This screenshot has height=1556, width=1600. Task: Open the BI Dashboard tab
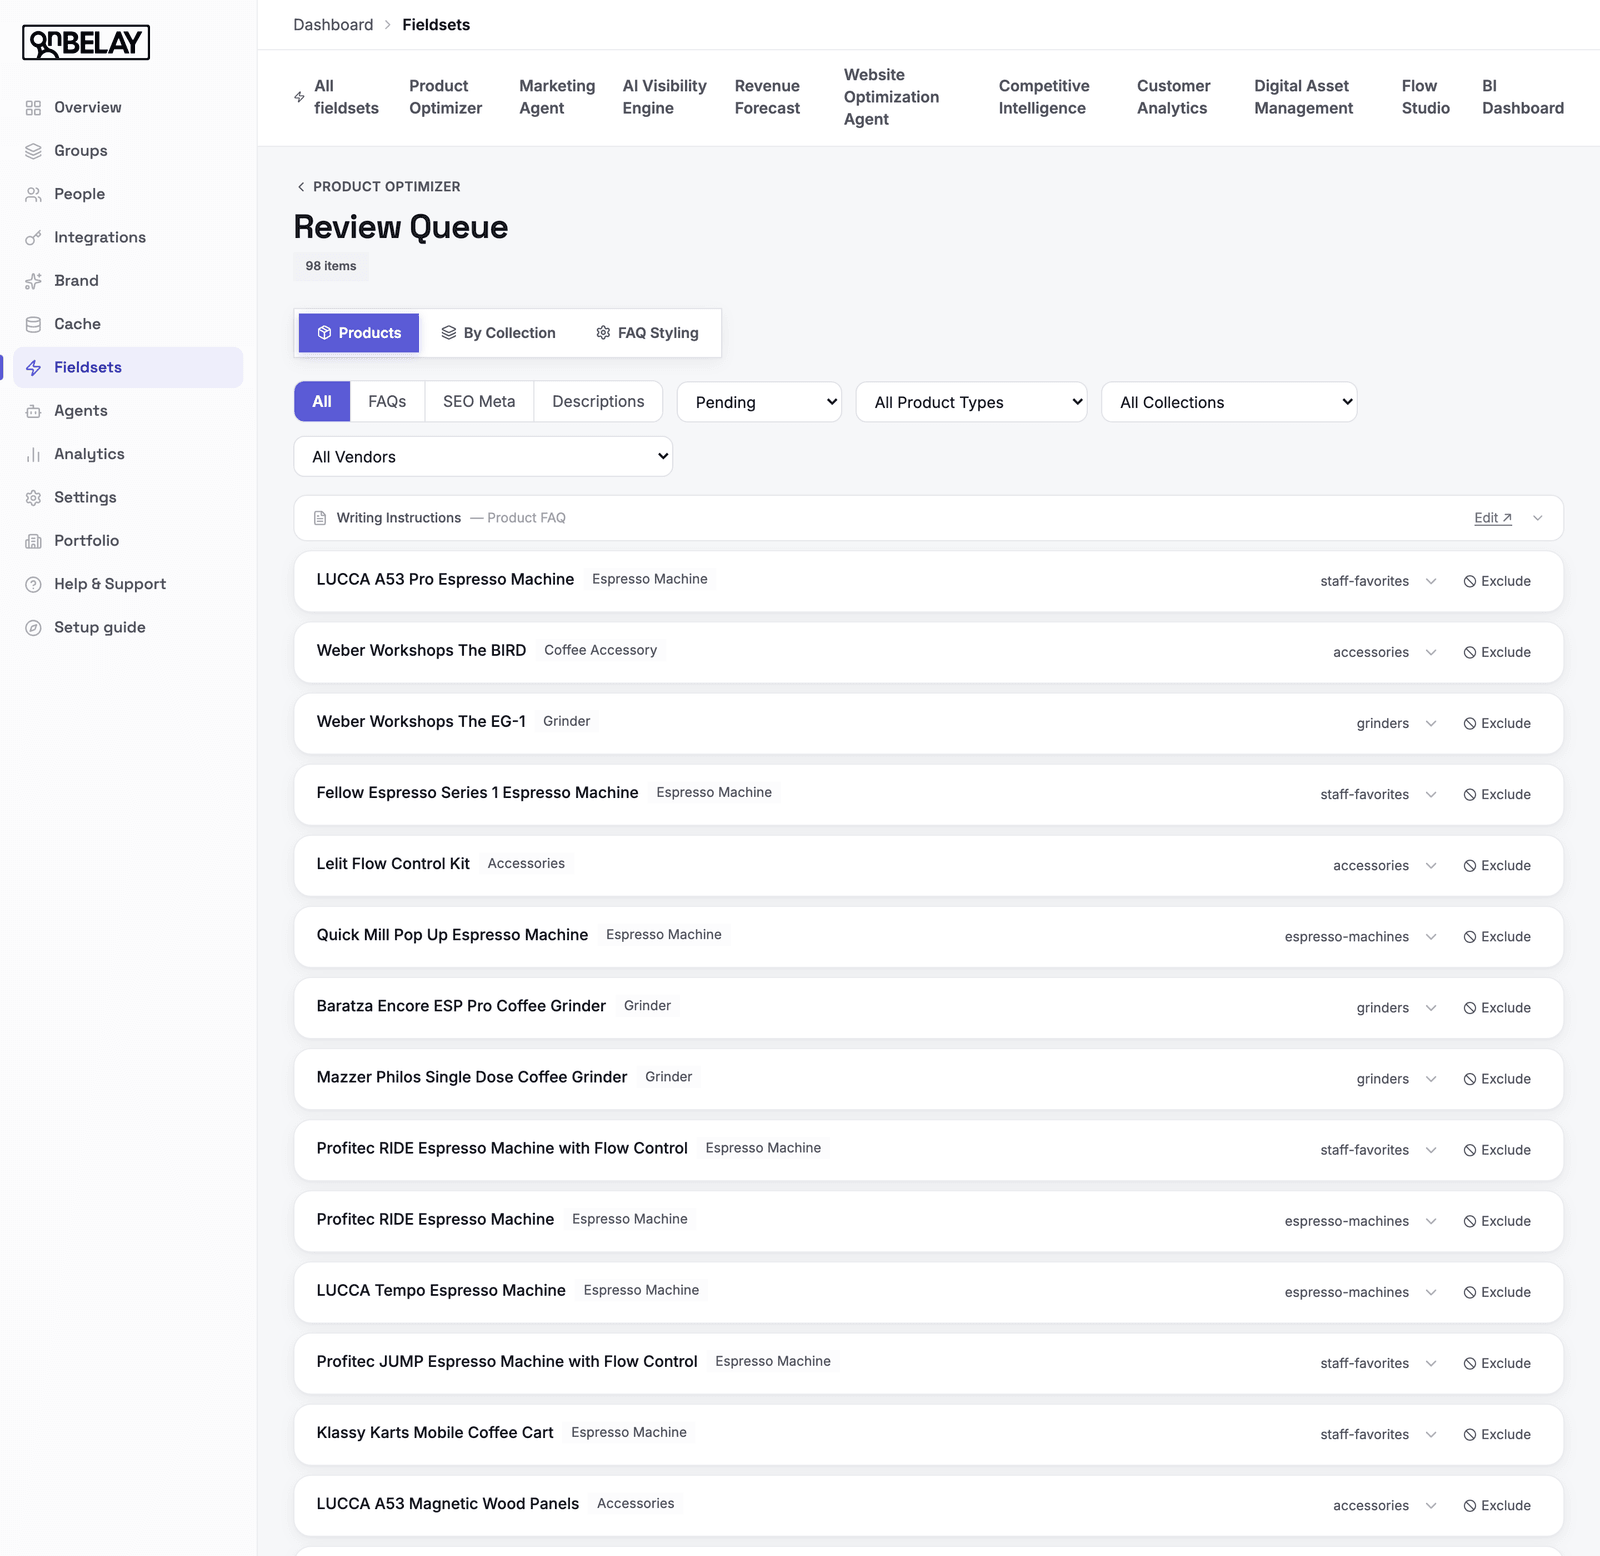(1522, 97)
